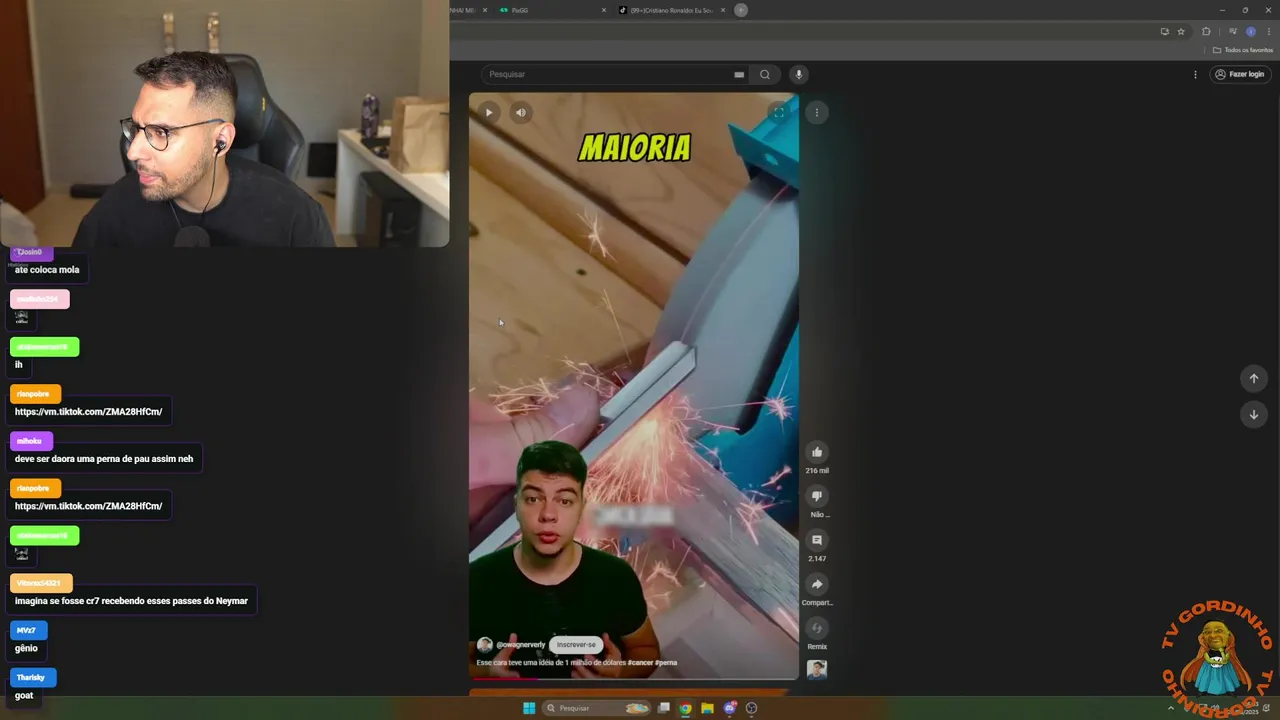This screenshot has height=720, width=1280.
Task: Click the MVz7 username badge
Action: point(27,630)
